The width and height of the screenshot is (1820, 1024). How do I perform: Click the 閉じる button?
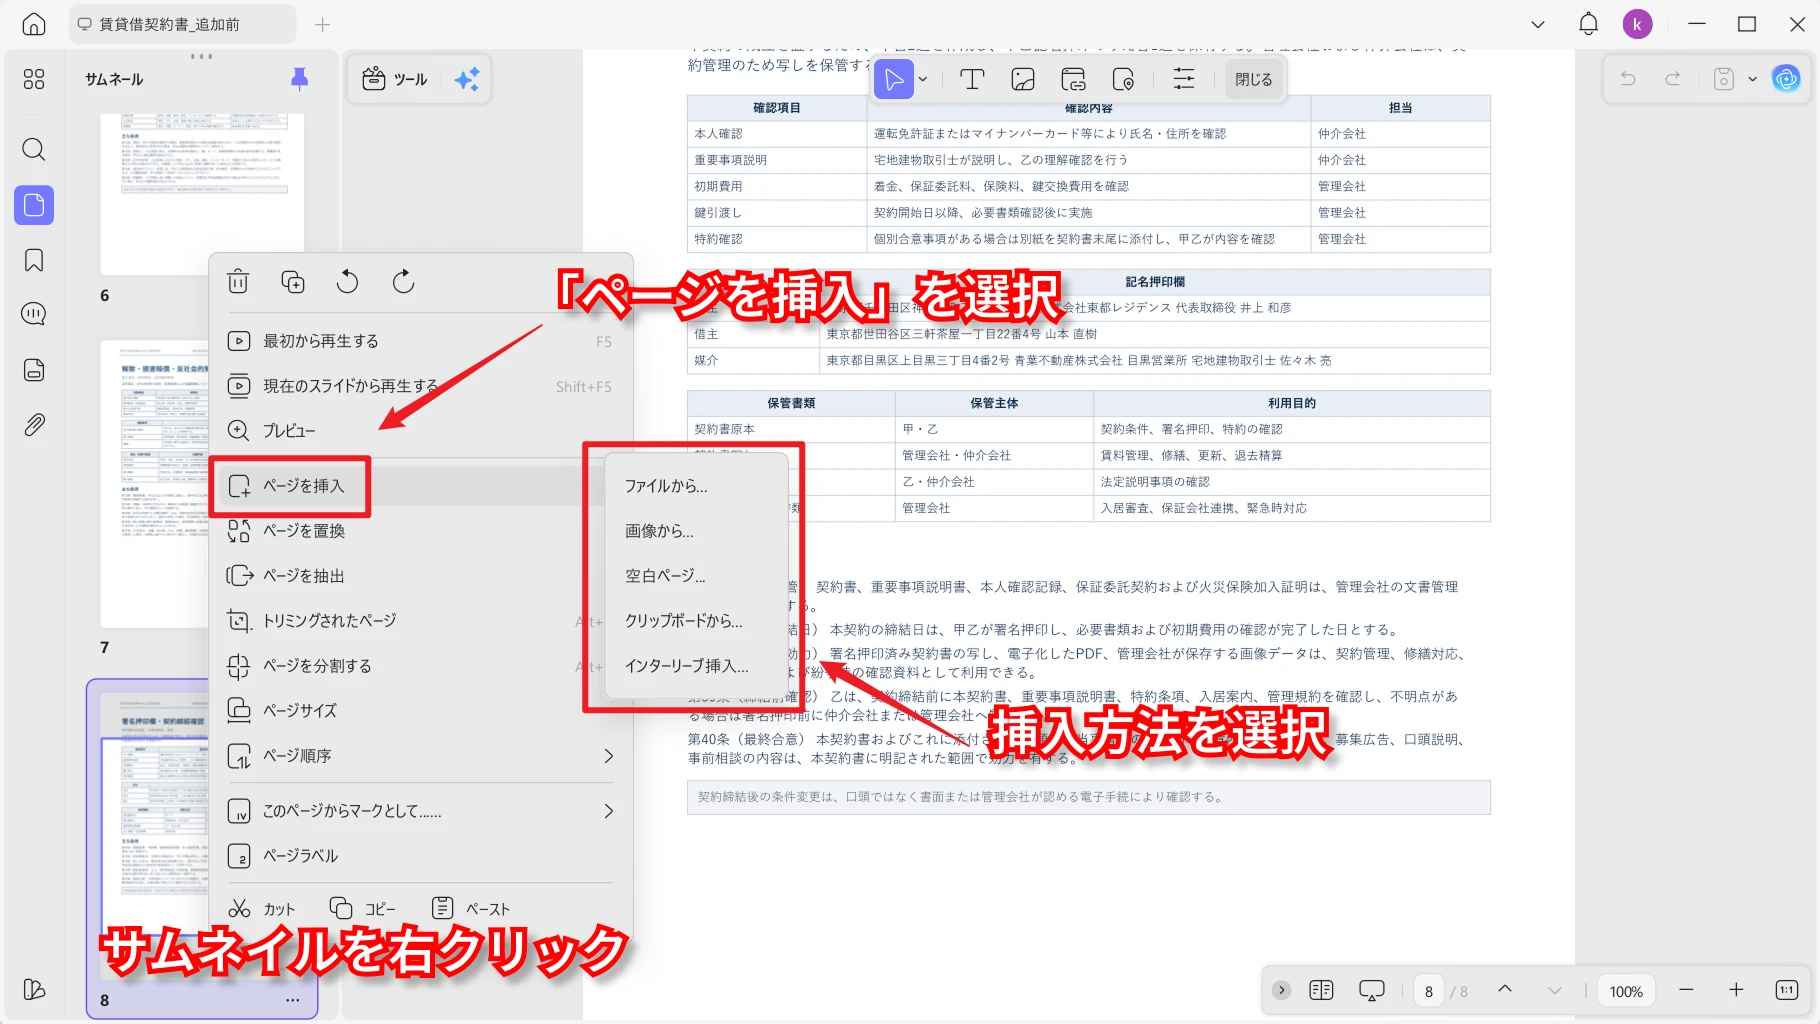tap(1253, 79)
